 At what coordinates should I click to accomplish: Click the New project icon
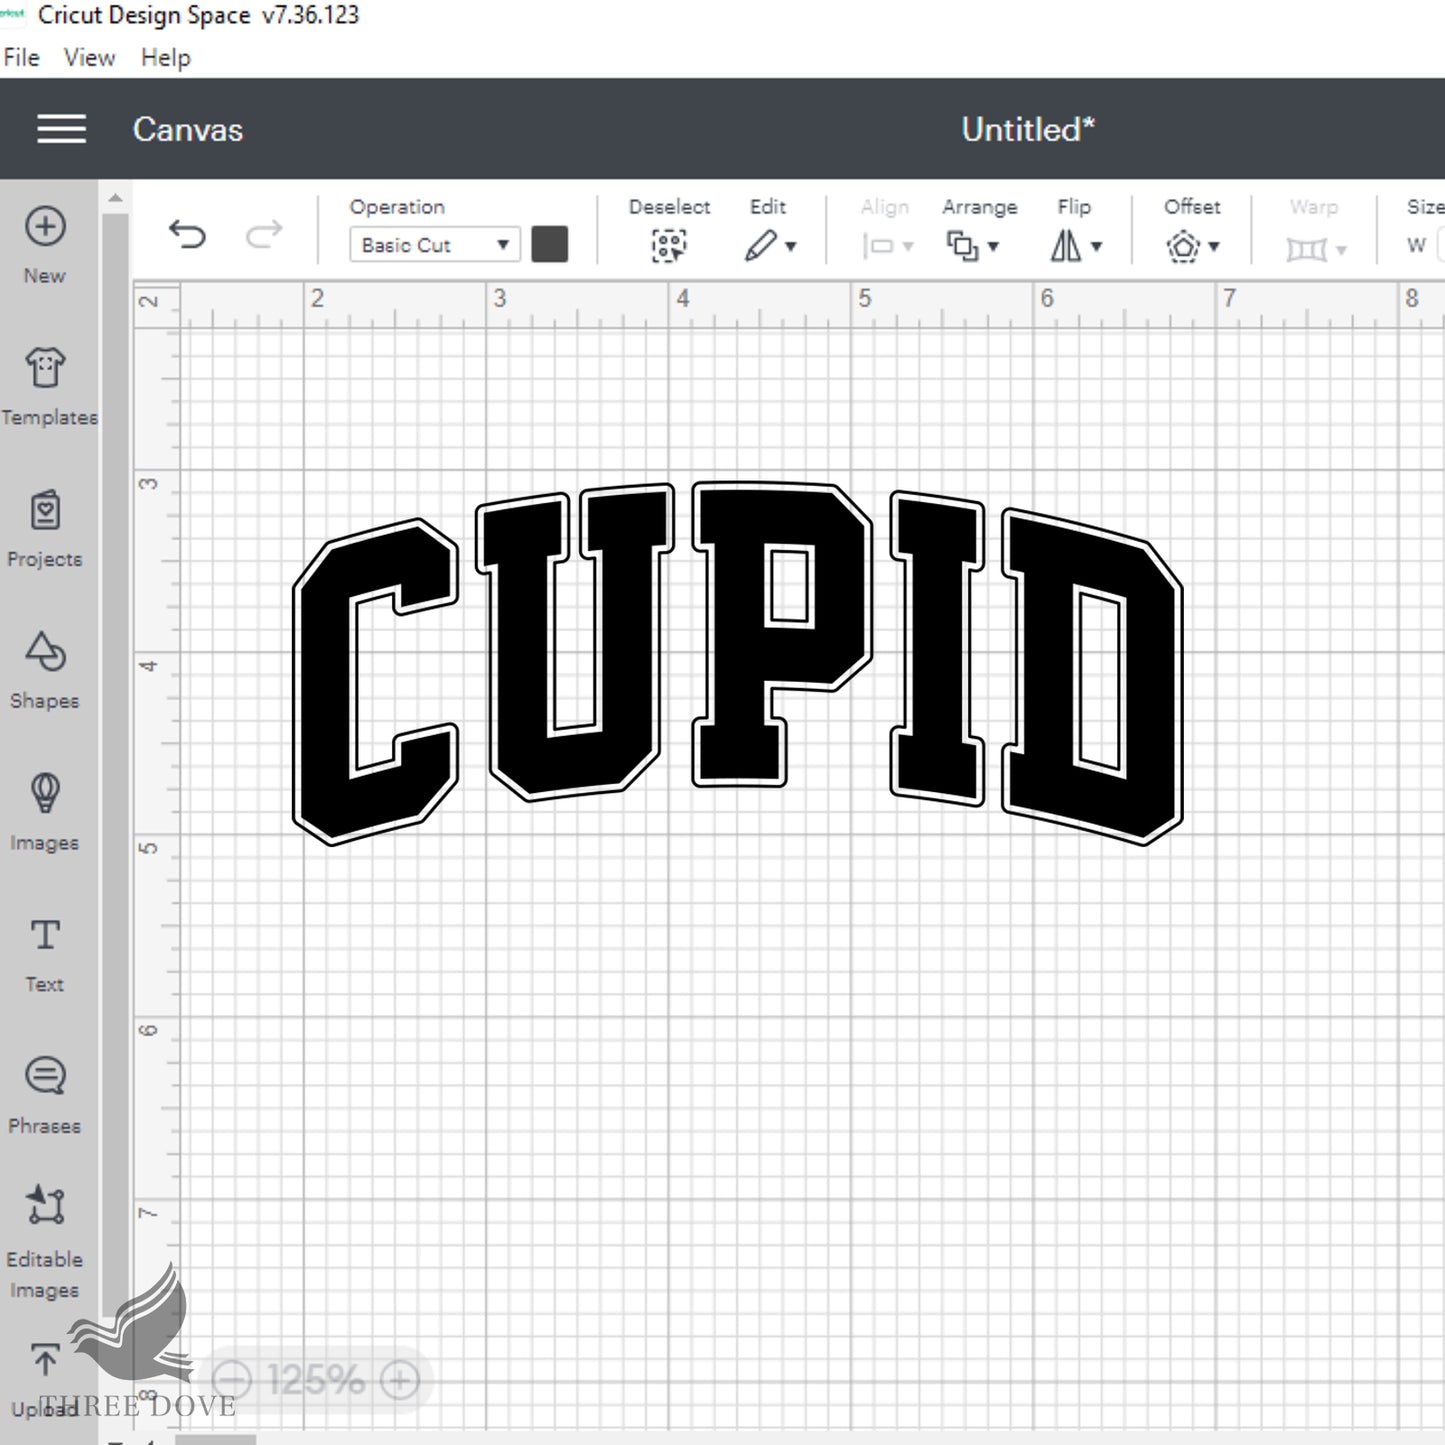tap(45, 226)
